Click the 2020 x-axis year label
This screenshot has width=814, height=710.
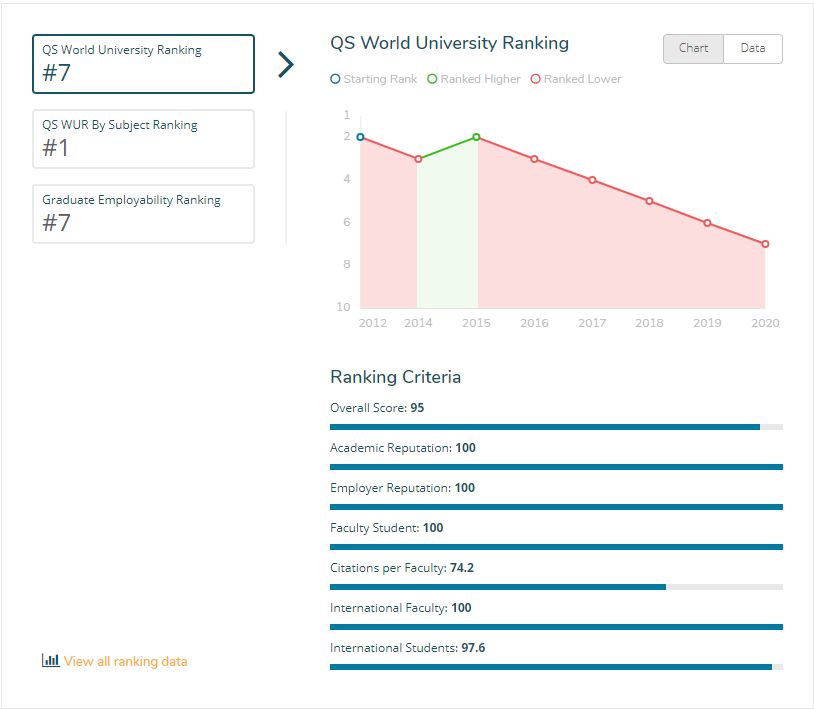coord(765,323)
